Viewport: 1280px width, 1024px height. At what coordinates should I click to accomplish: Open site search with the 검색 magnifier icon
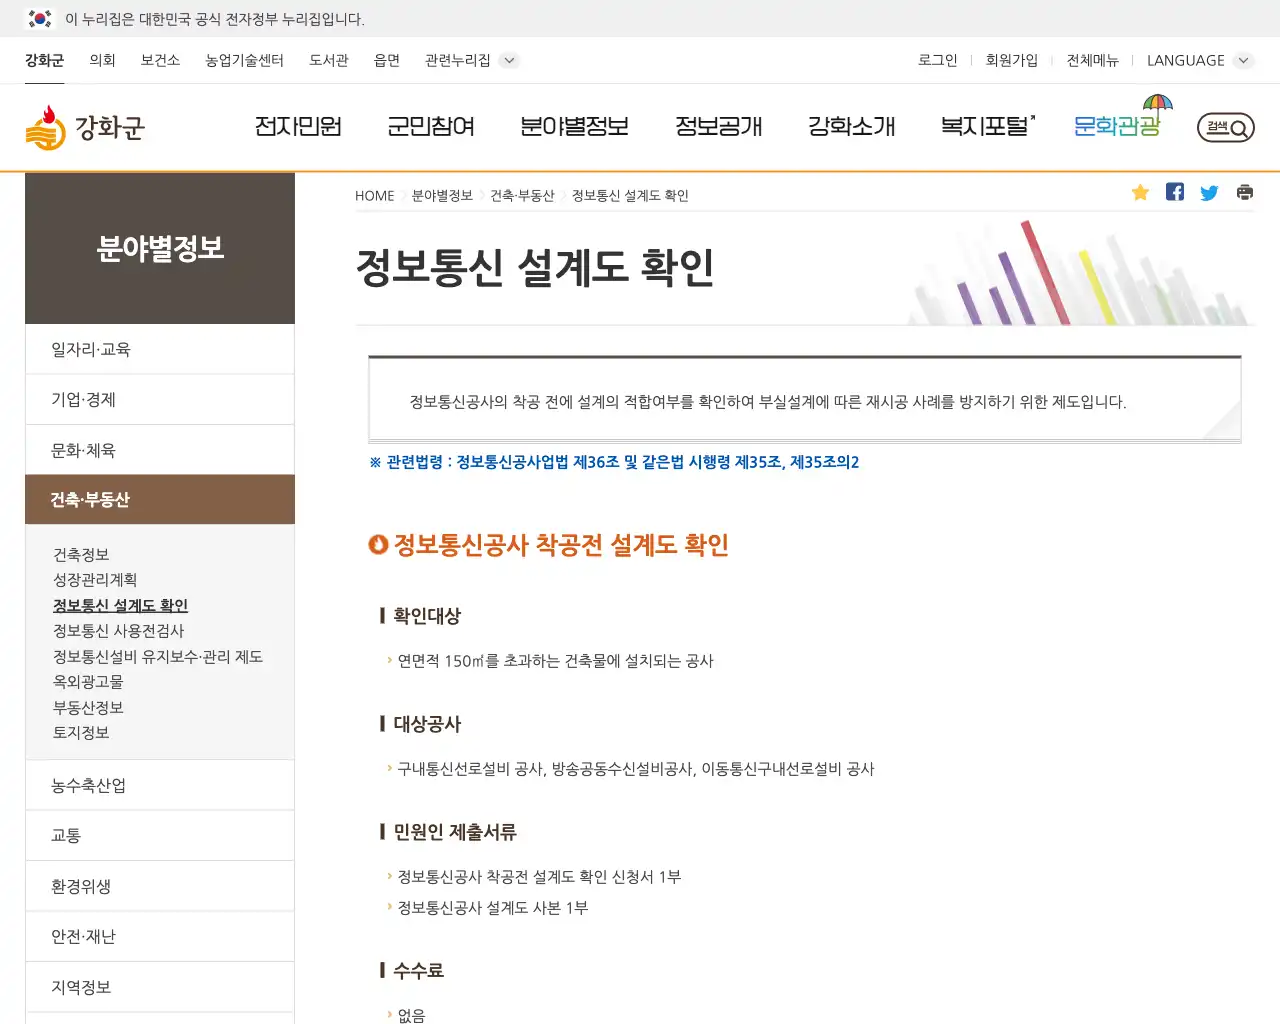point(1224,128)
